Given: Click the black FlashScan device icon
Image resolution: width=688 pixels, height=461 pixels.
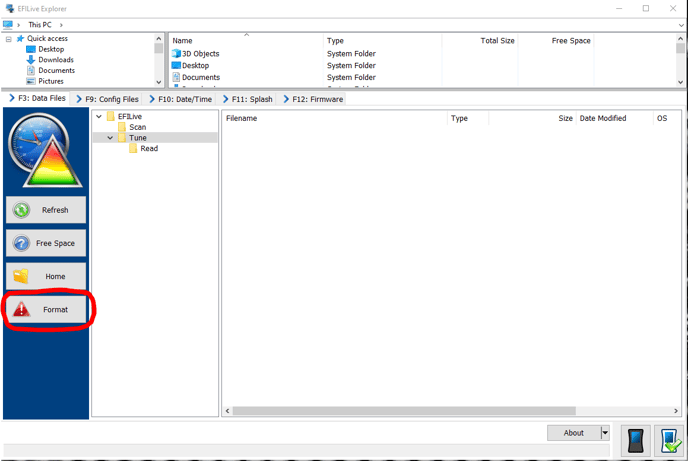Looking at the screenshot, I should point(635,440).
